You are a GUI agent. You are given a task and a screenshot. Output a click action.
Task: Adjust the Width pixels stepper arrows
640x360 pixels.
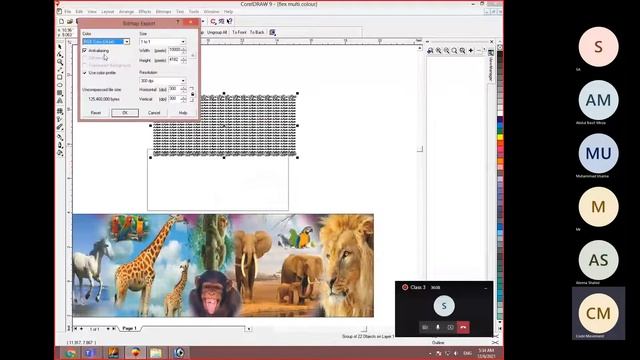point(184,50)
